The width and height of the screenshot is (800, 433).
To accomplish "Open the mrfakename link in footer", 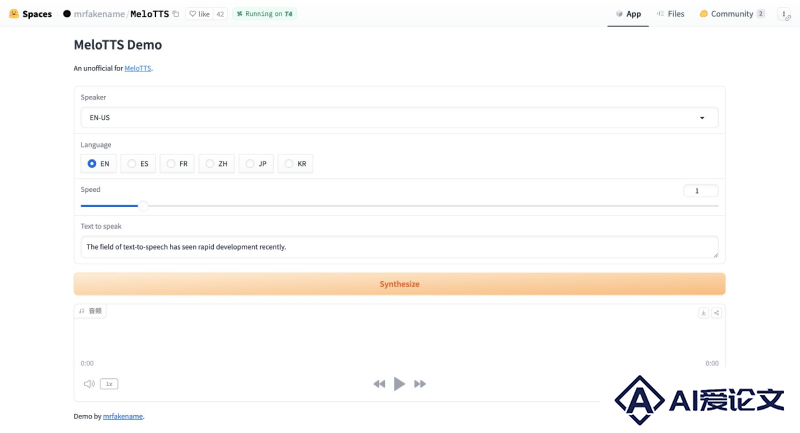I will pos(123,416).
